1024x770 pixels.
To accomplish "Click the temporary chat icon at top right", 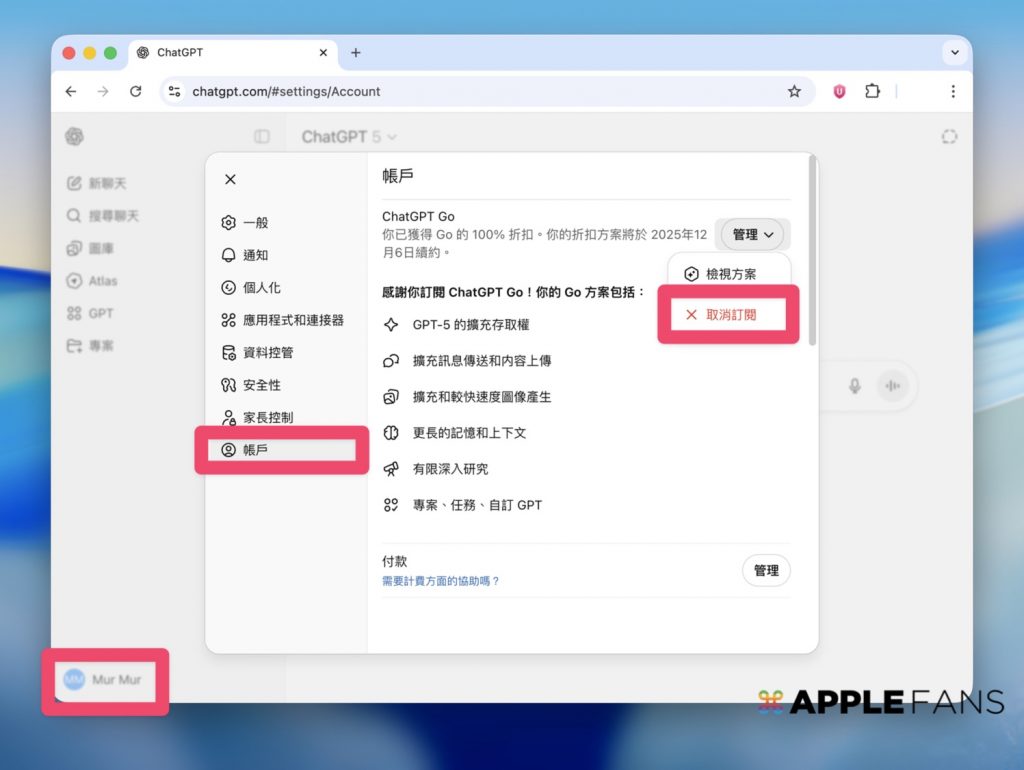I will tap(949, 137).
